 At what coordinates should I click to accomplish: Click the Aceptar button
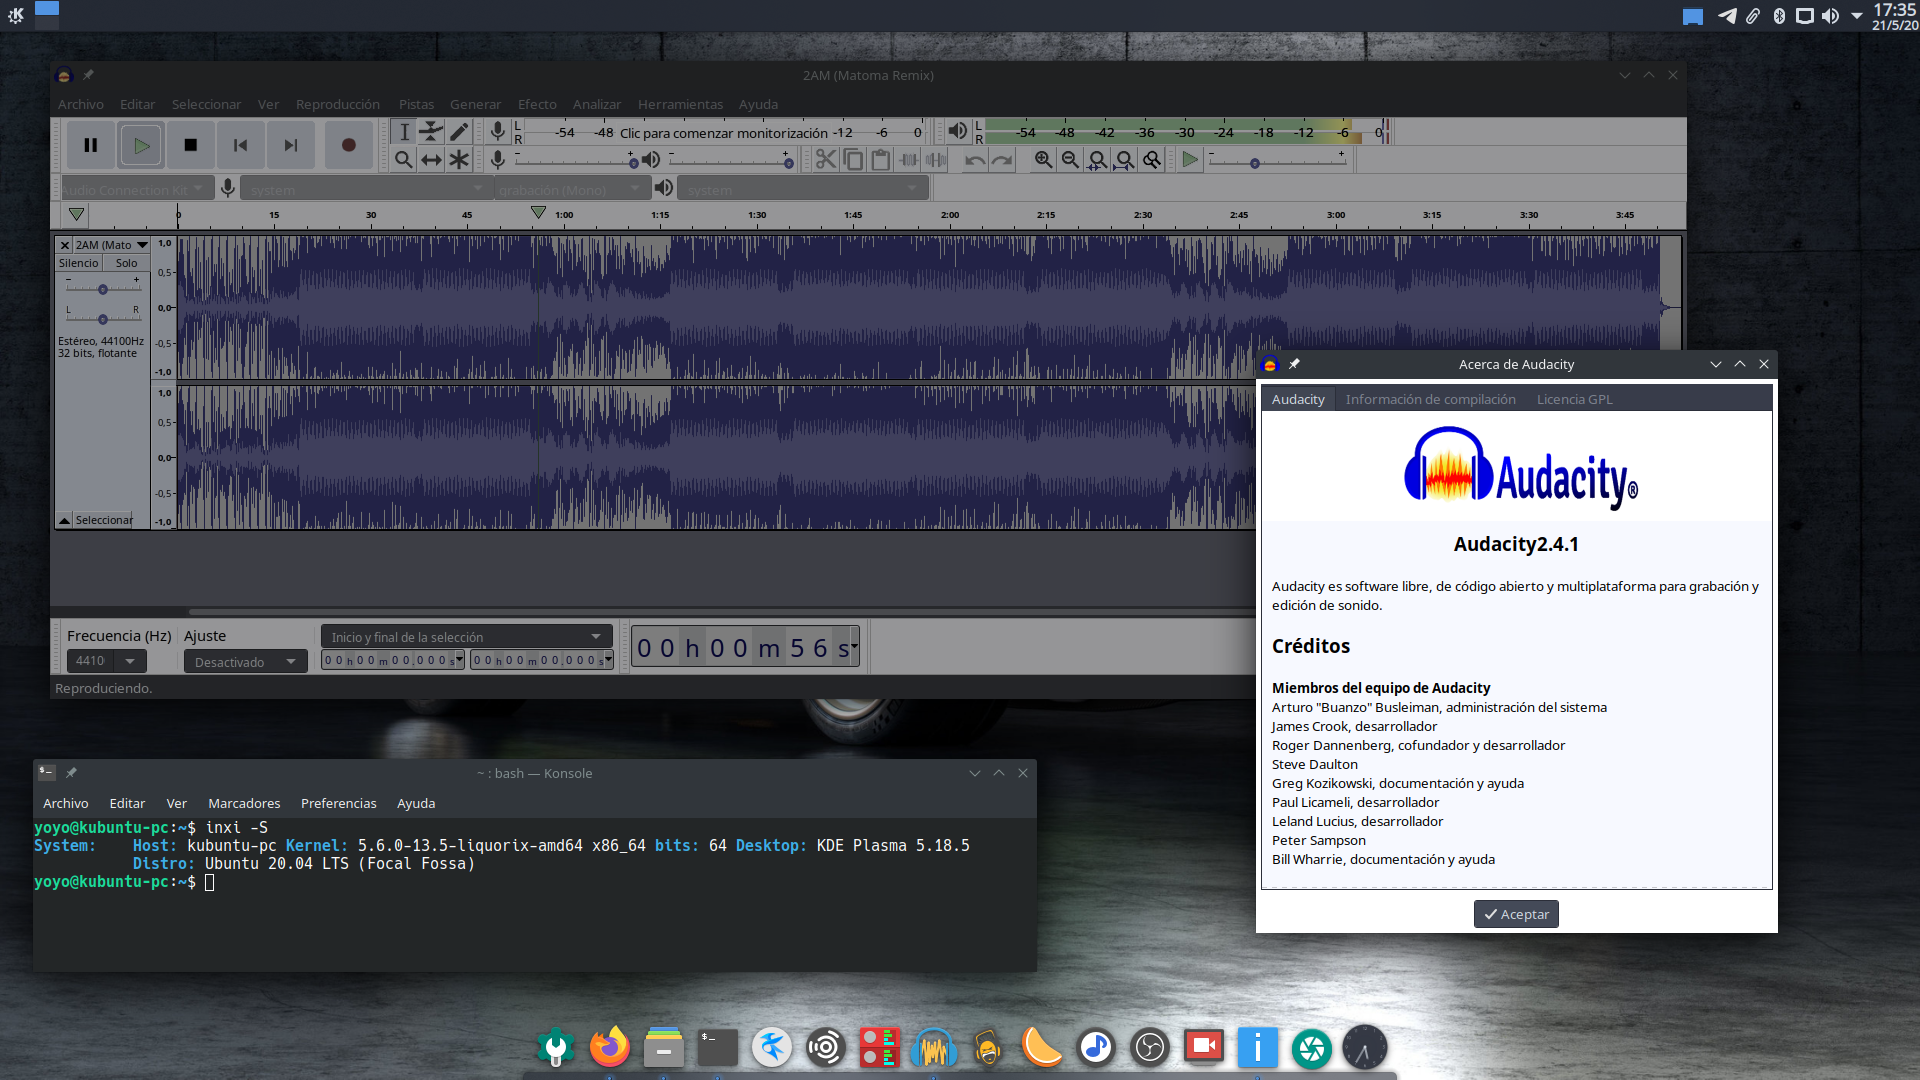[x=1516, y=914]
